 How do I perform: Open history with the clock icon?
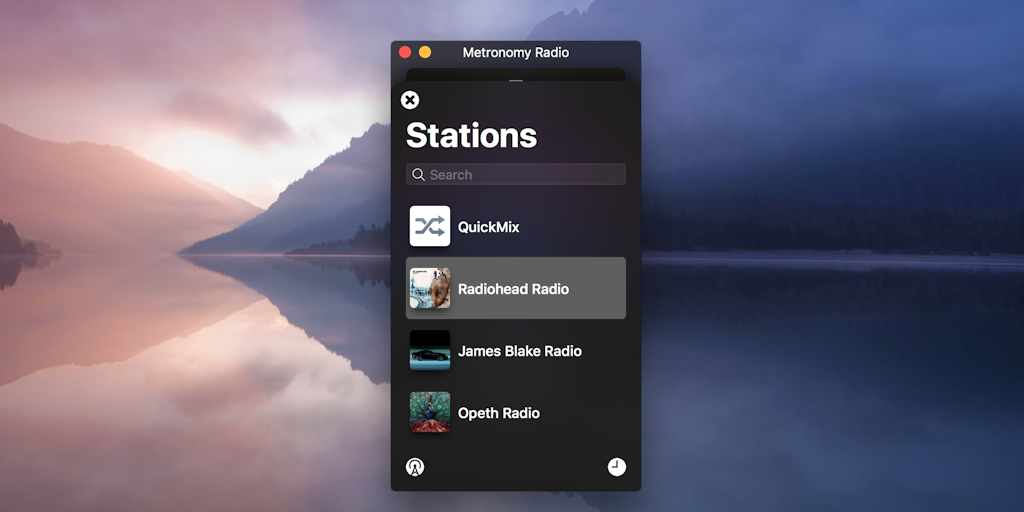pos(616,467)
